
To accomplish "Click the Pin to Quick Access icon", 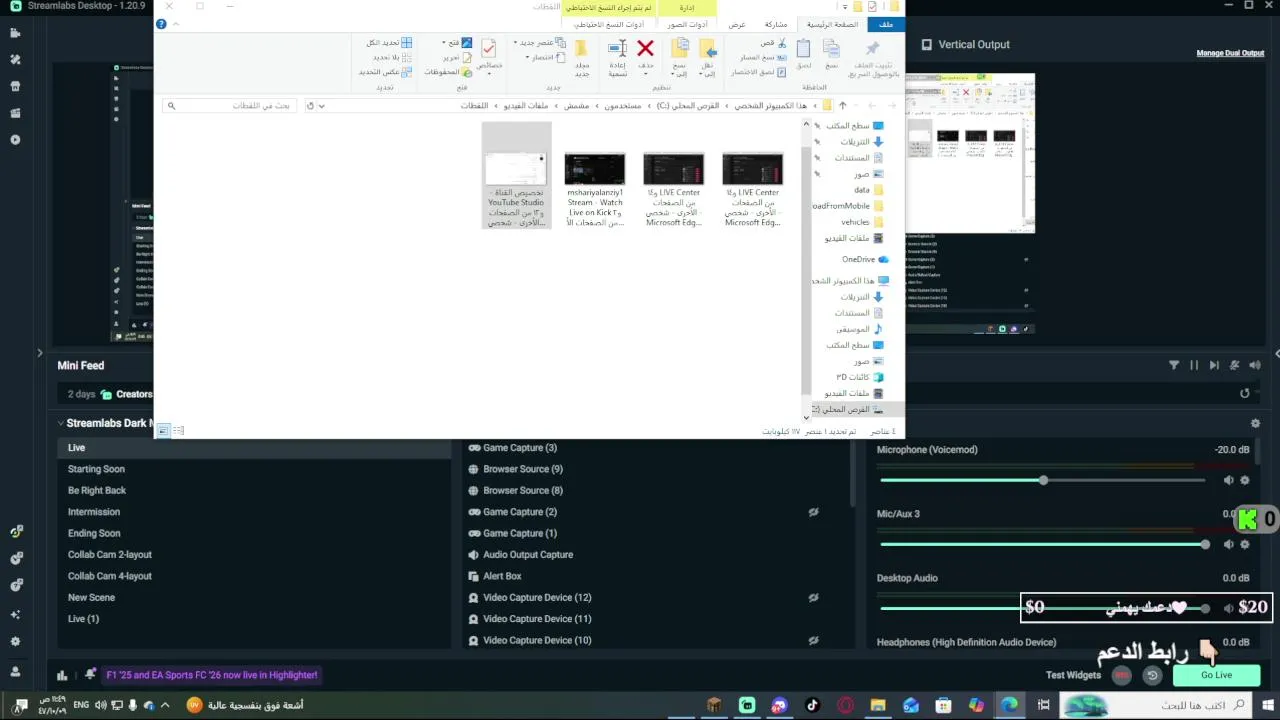I will (873, 48).
